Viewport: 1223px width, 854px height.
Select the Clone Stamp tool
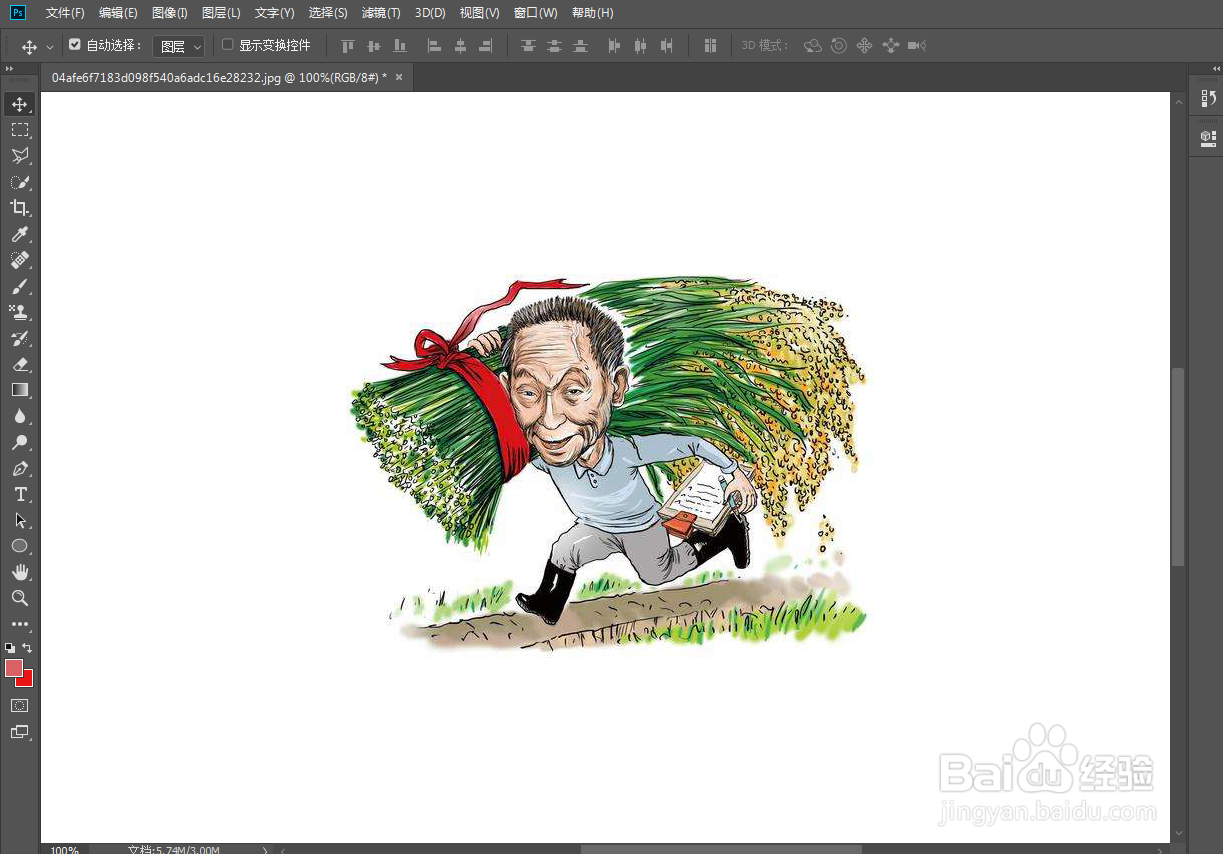(20, 312)
